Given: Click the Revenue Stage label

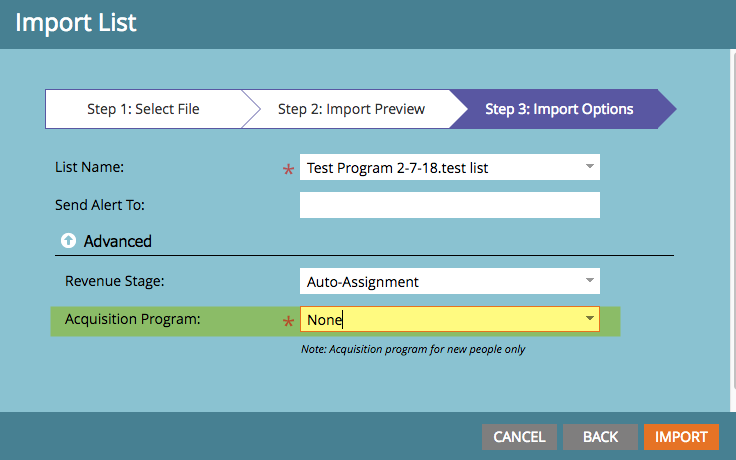Looking at the screenshot, I should coord(115,281).
